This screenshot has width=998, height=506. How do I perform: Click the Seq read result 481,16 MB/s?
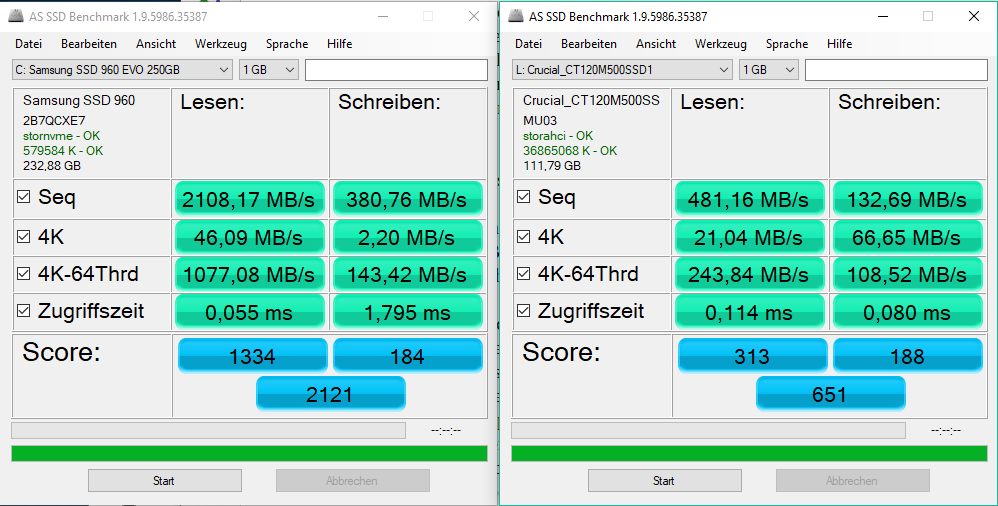[749, 199]
